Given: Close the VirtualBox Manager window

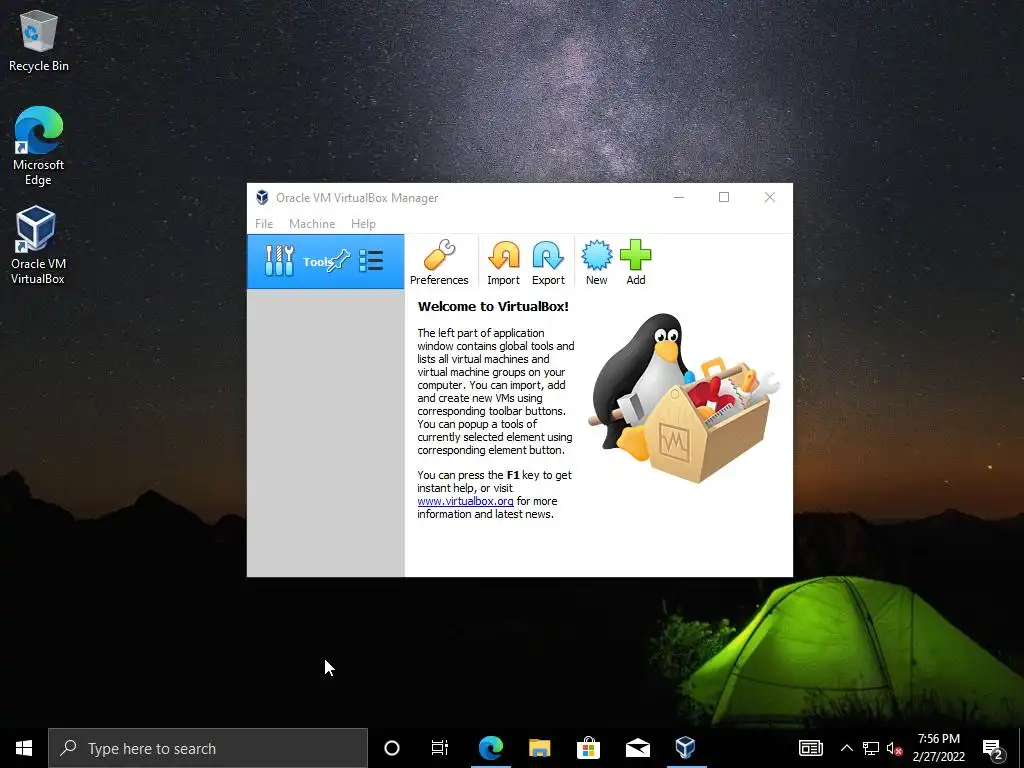Looking at the screenshot, I should [x=770, y=197].
